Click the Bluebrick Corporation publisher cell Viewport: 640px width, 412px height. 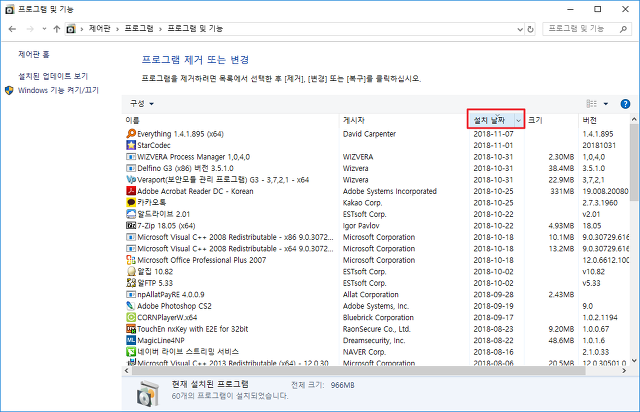[378, 317]
